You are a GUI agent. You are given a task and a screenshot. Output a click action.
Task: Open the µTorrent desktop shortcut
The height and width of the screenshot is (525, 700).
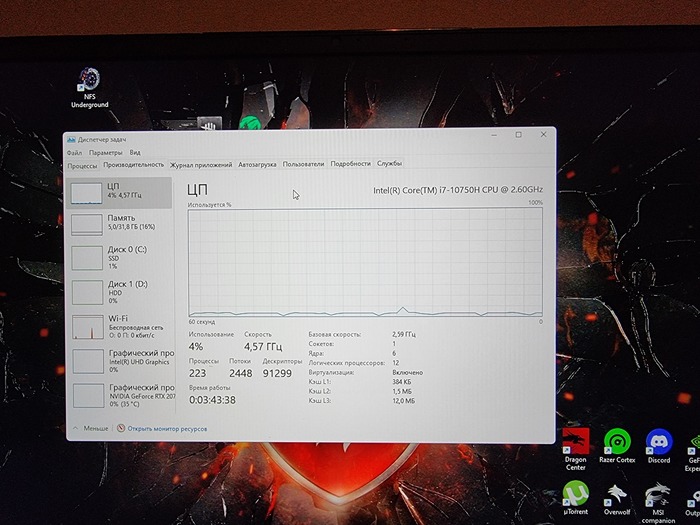click(x=575, y=497)
